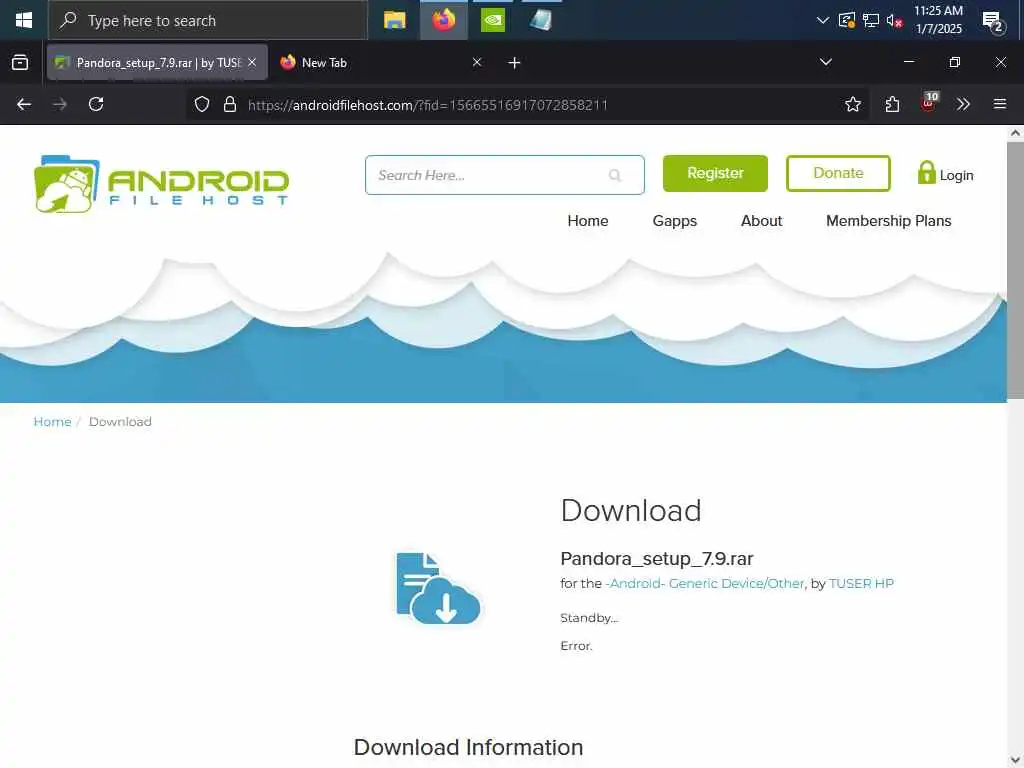Open the notification center with 2 alerts

993,22
